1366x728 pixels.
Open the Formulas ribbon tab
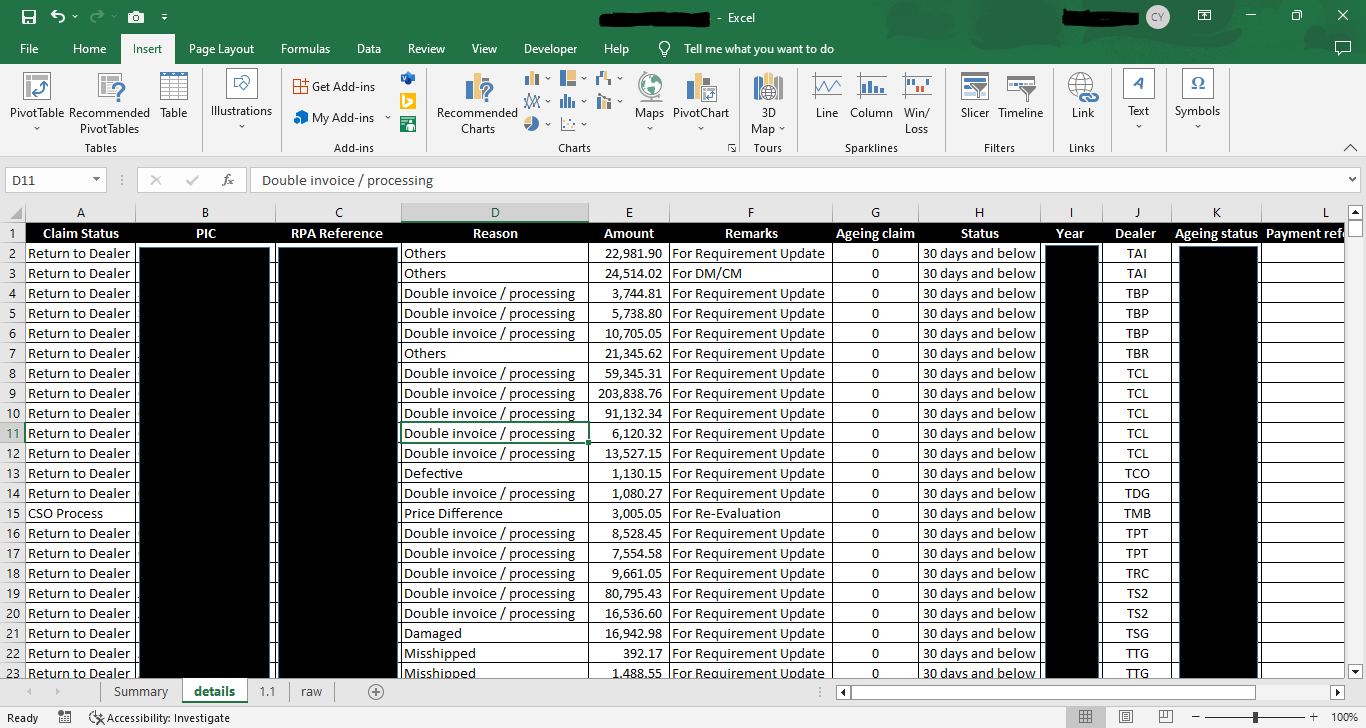click(305, 49)
